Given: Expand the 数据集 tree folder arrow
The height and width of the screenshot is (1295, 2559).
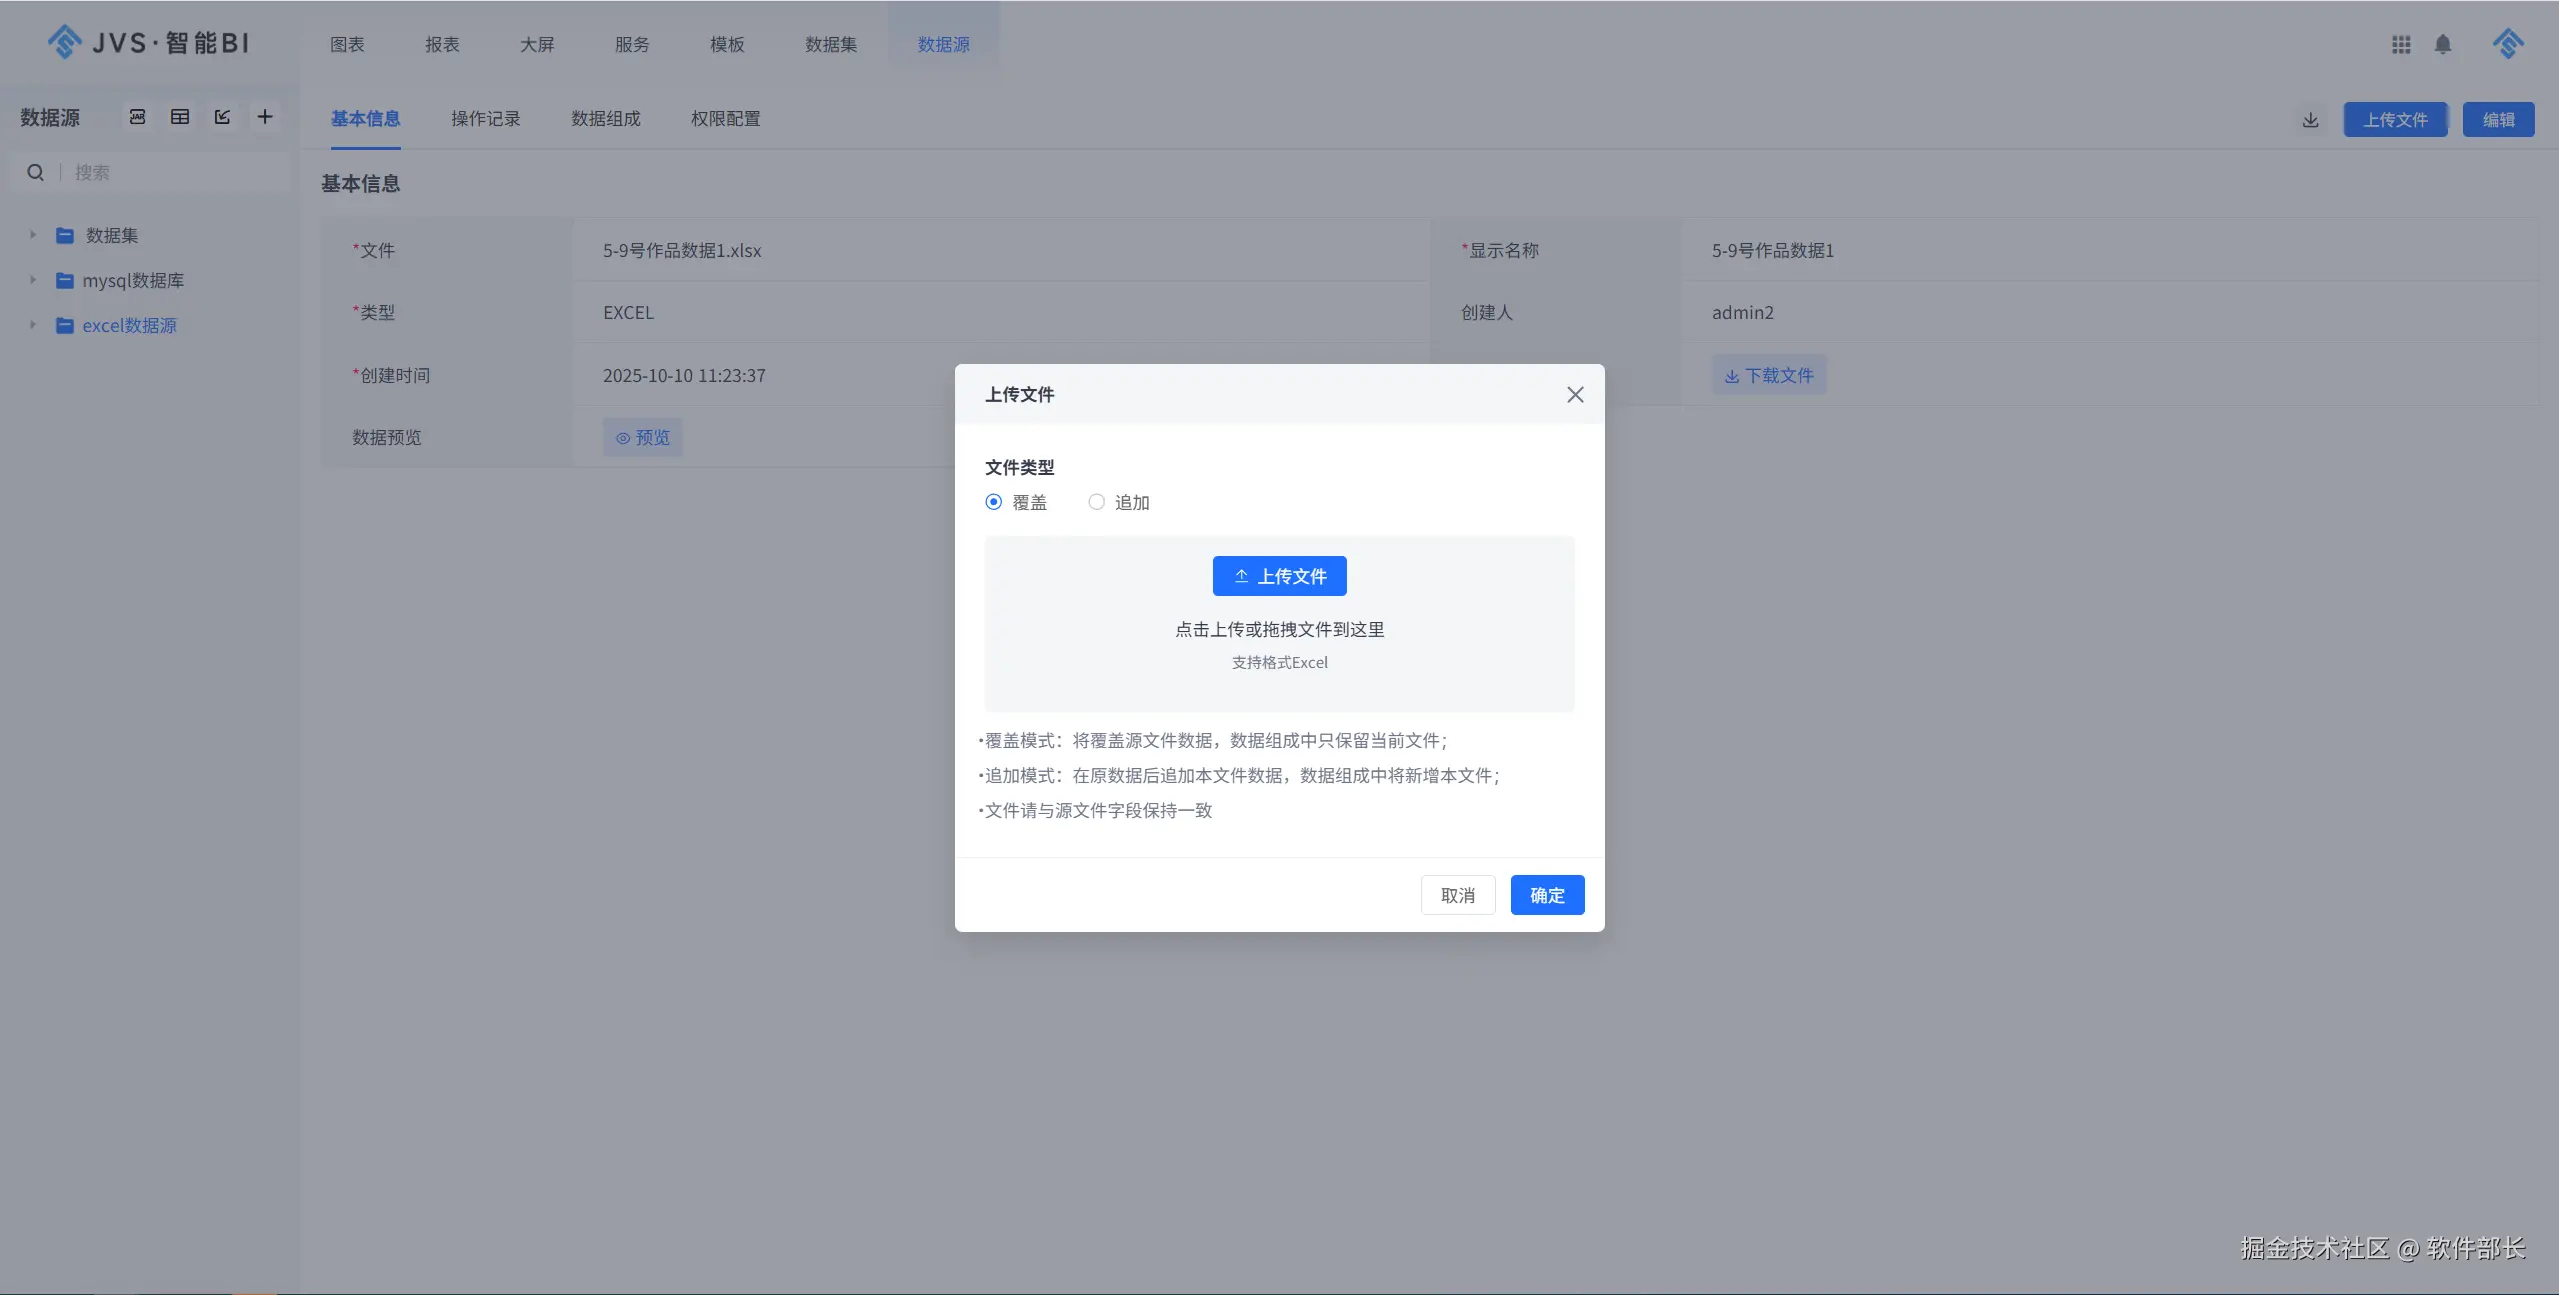Looking at the screenshot, I should pos(32,235).
